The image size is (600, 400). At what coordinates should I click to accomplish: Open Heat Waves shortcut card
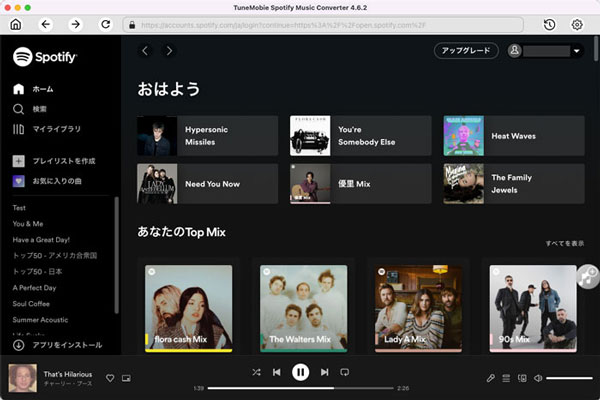click(x=514, y=136)
